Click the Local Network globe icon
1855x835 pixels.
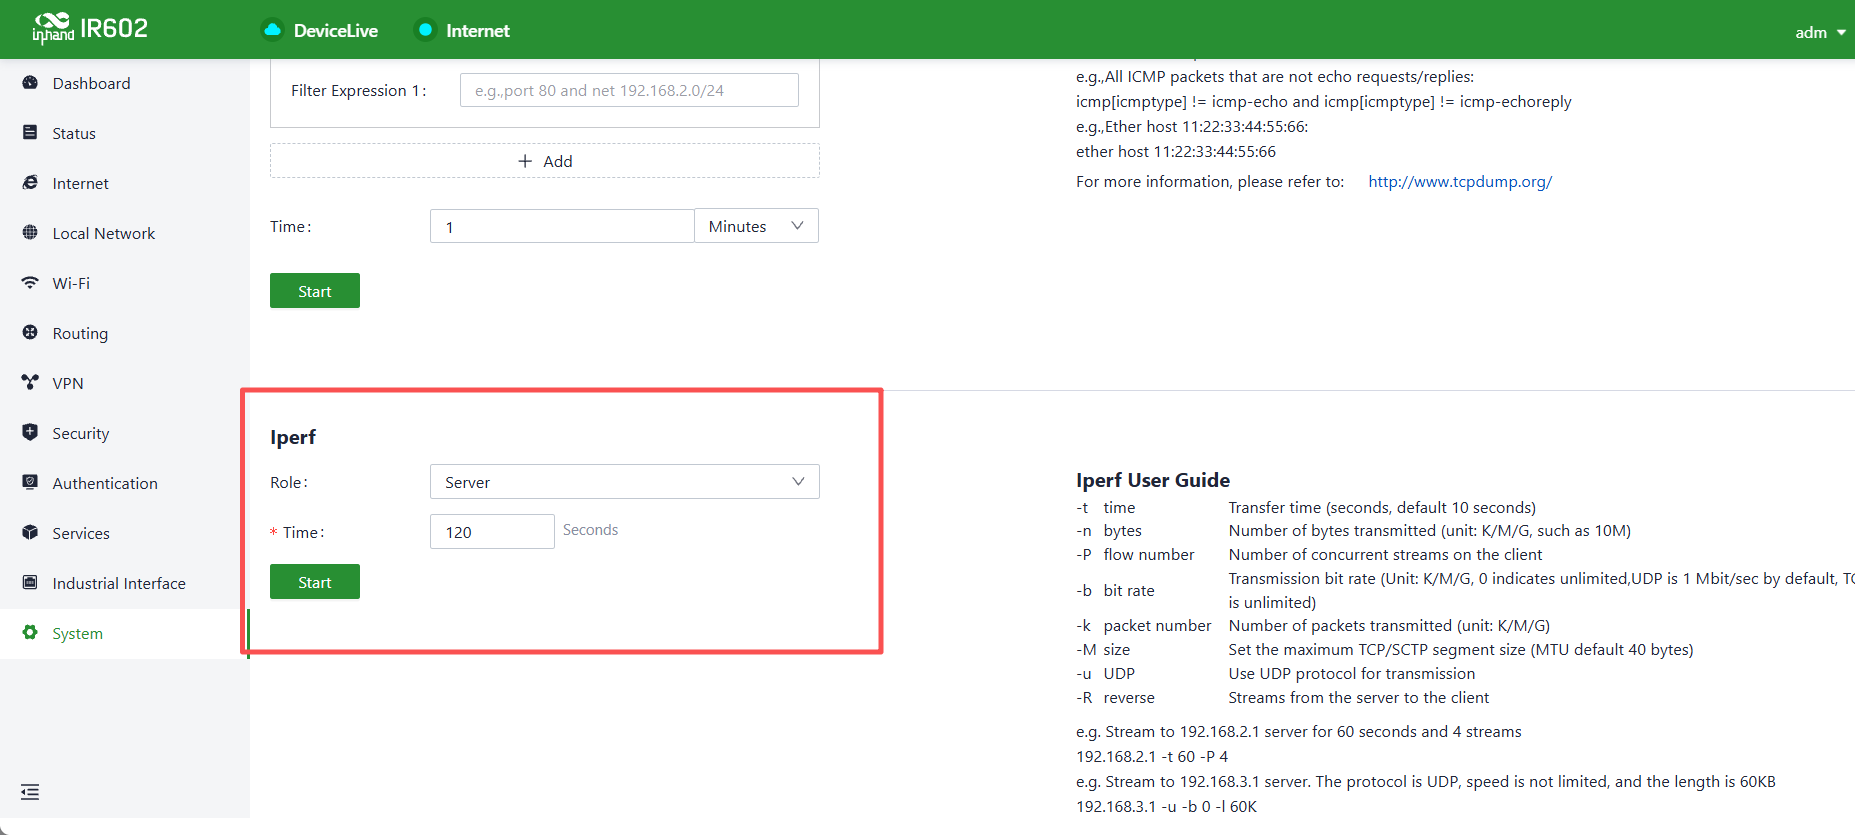point(30,233)
